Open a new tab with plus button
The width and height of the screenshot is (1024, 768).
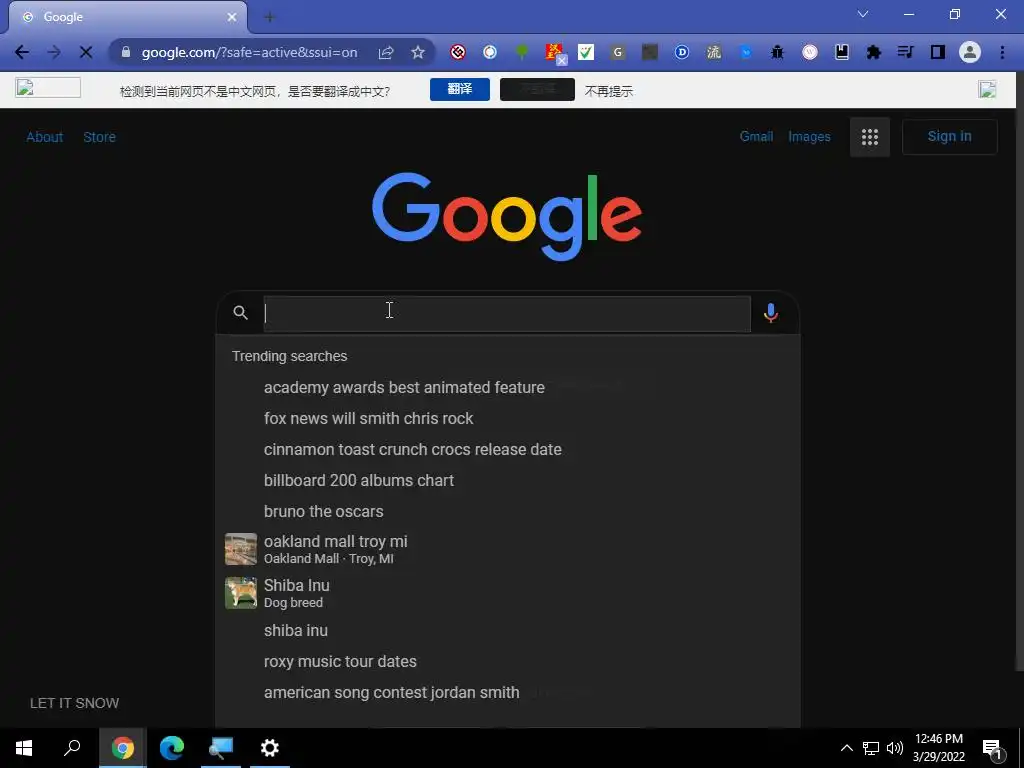pyautogui.click(x=269, y=18)
